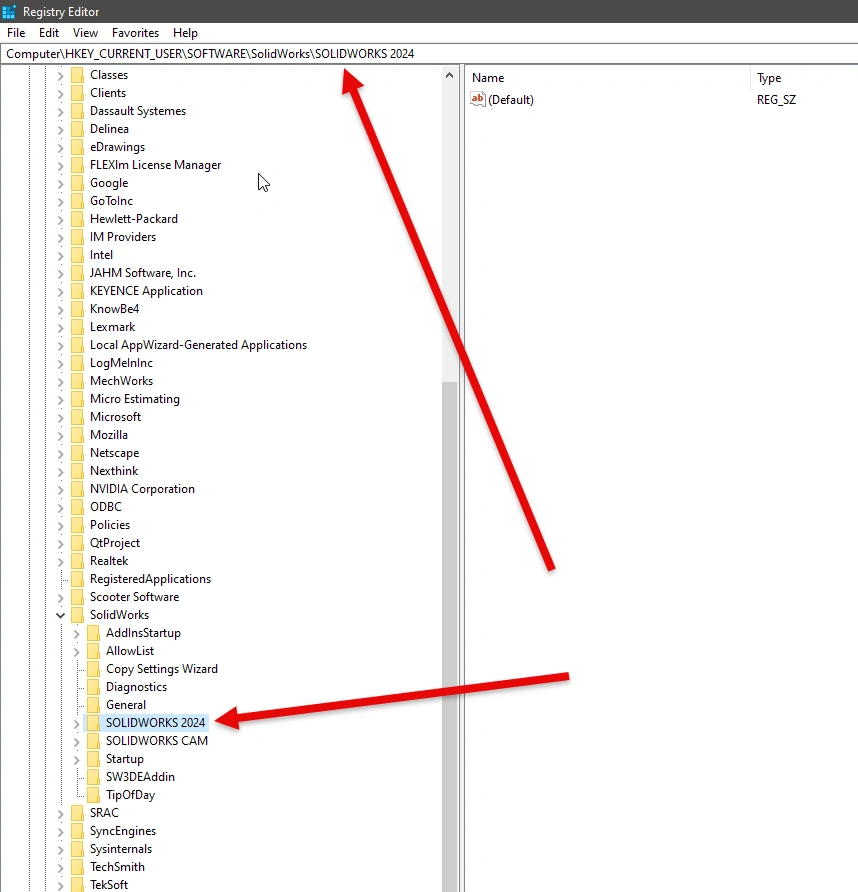Select the LogMeInInc key

(x=121, y=363)
